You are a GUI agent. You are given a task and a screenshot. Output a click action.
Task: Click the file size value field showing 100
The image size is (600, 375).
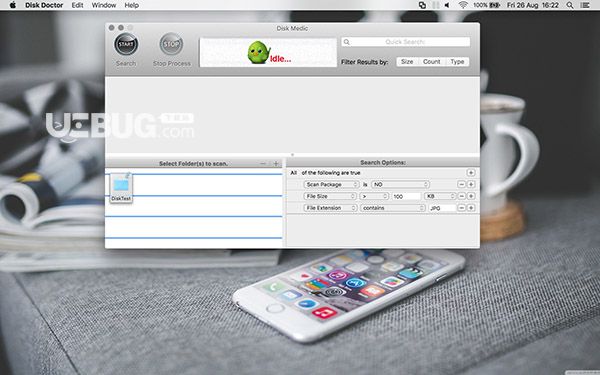click(x=406, y=196)
